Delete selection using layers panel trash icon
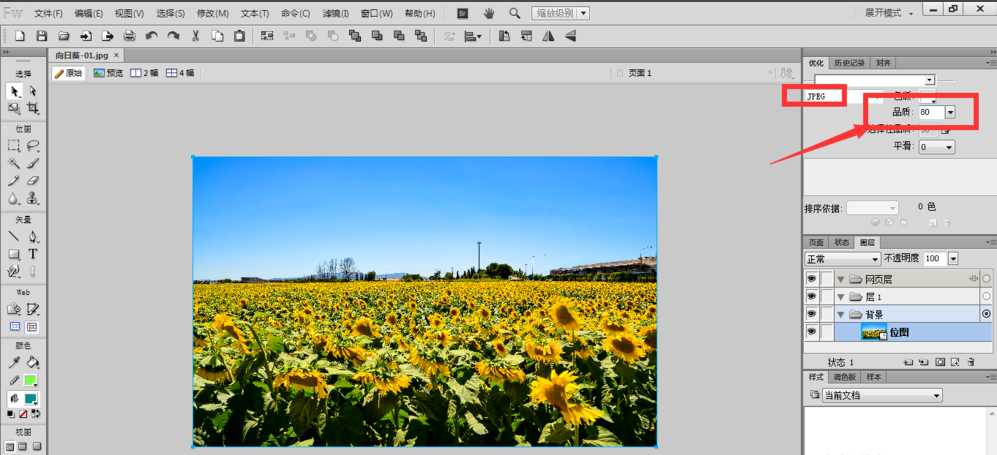 pyautogui.click(x=973, y=361)
